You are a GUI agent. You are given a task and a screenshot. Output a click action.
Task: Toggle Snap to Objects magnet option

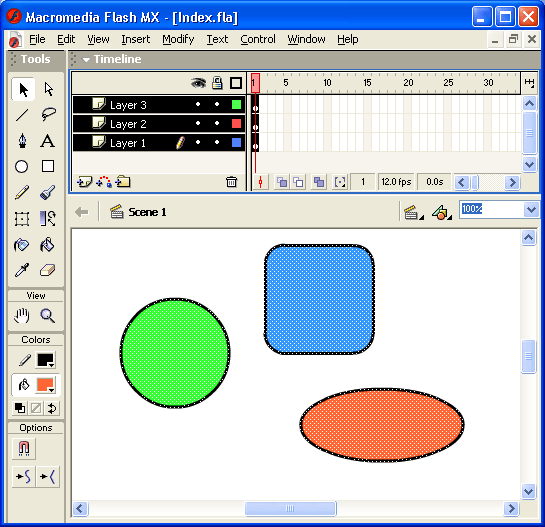click(x=24, y=448)
